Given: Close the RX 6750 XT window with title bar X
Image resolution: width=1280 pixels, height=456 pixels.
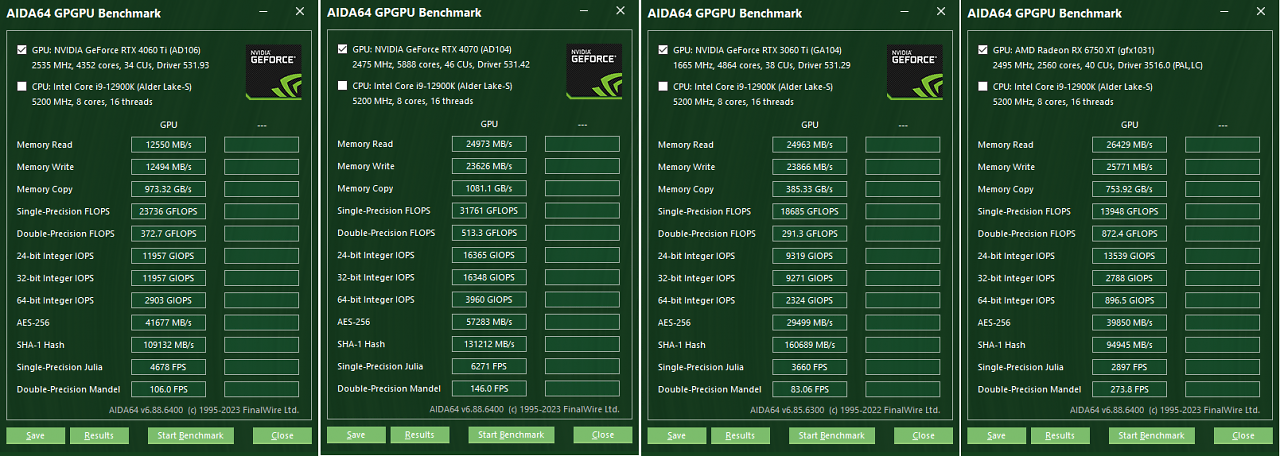Looking at the screenshot, I should 1261,12.
